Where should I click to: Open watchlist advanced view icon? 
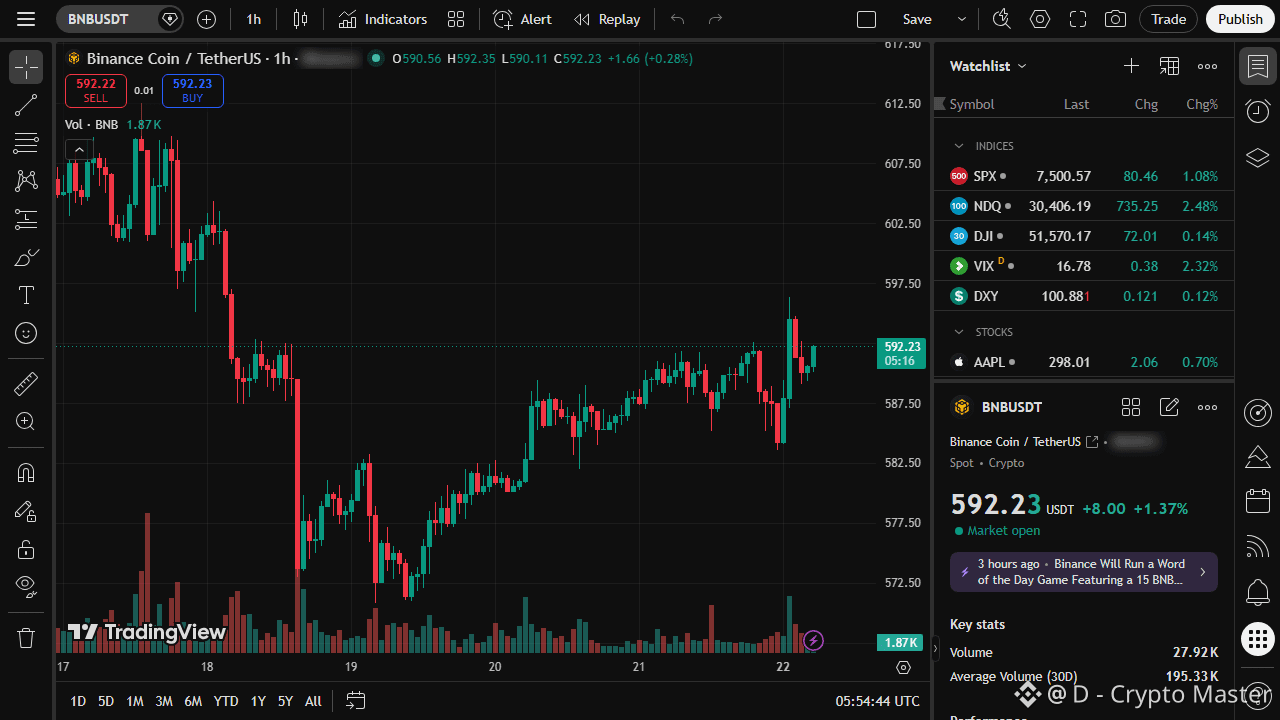click(1169, 66)
